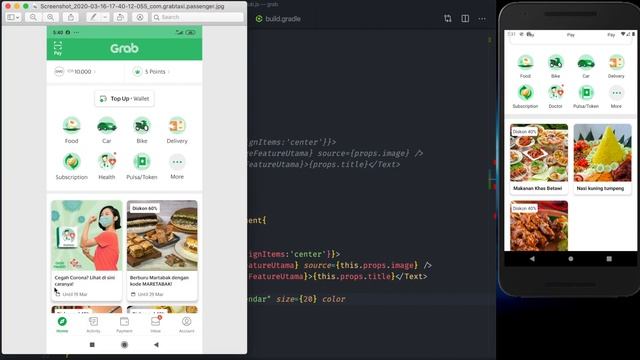The image size is (640, 360).
Task: Select the markup pen tool in Preview
Action: point(93,17)
